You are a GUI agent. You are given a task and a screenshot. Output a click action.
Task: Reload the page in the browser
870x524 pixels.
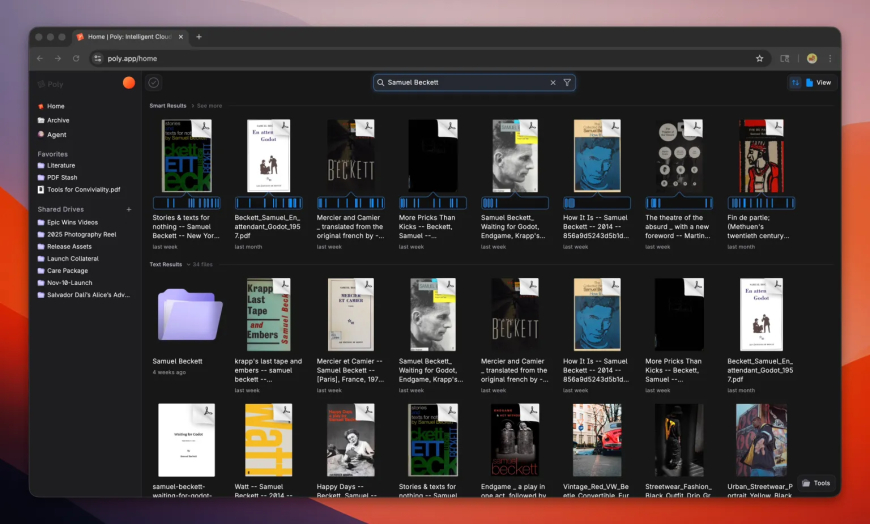pos(76,59)
